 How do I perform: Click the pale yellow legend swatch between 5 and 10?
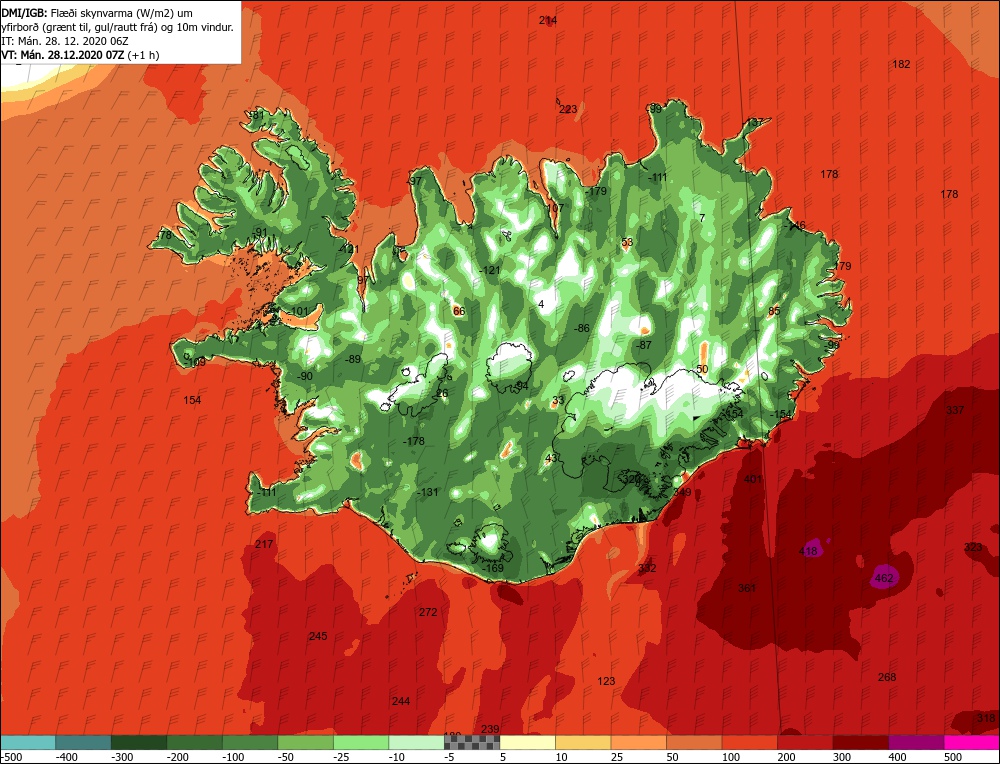[527, 742]
